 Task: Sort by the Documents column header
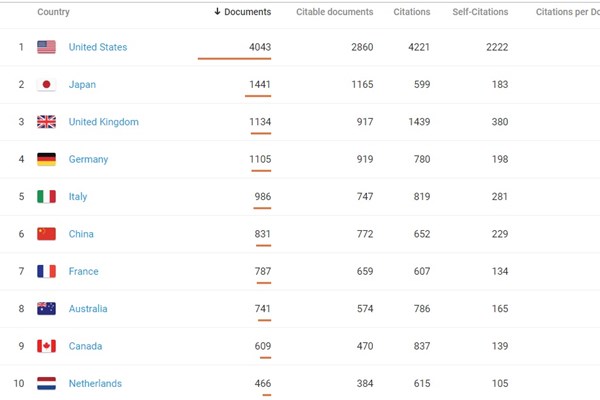243,12
